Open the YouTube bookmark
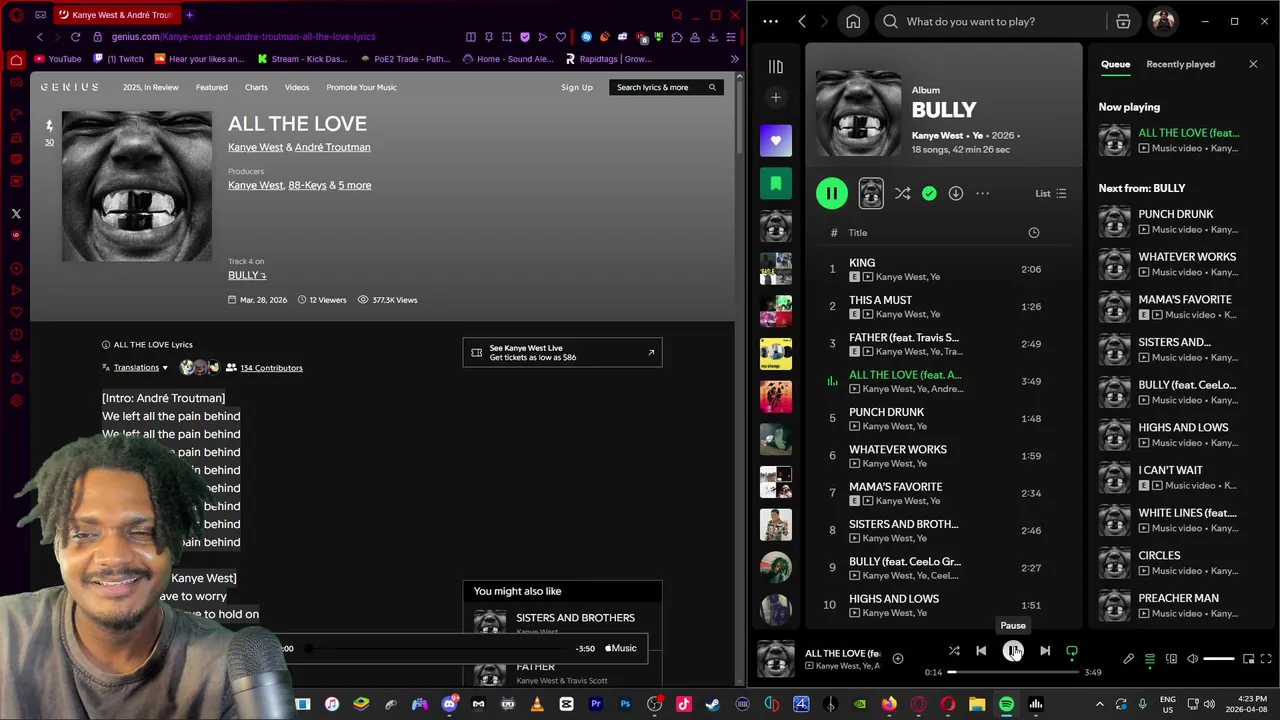 (58, 59)
